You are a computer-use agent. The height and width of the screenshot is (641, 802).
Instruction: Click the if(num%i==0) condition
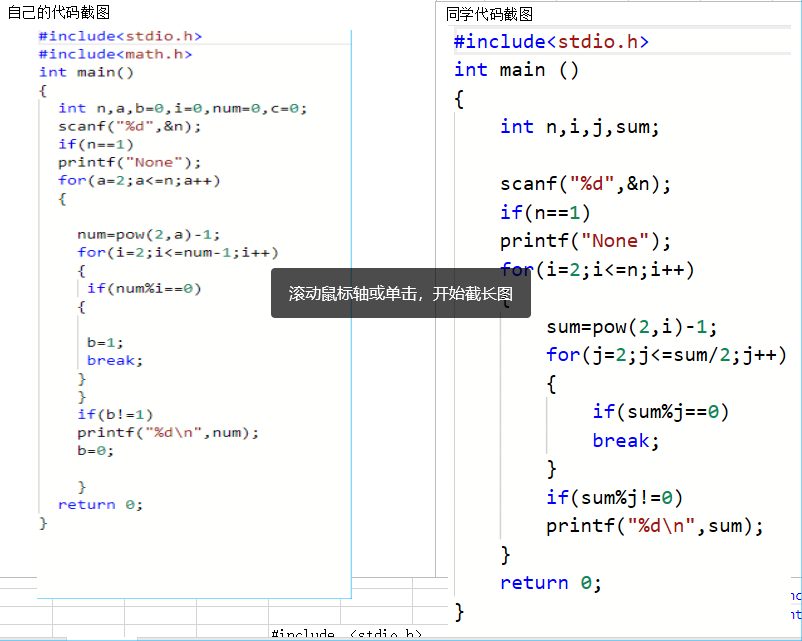(x=144, y=289)
